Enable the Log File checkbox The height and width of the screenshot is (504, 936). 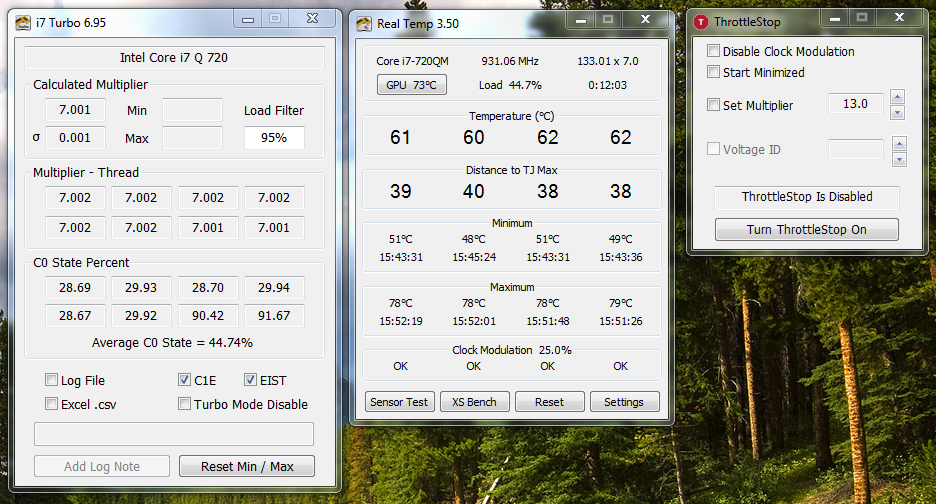[x=51, y=380]
